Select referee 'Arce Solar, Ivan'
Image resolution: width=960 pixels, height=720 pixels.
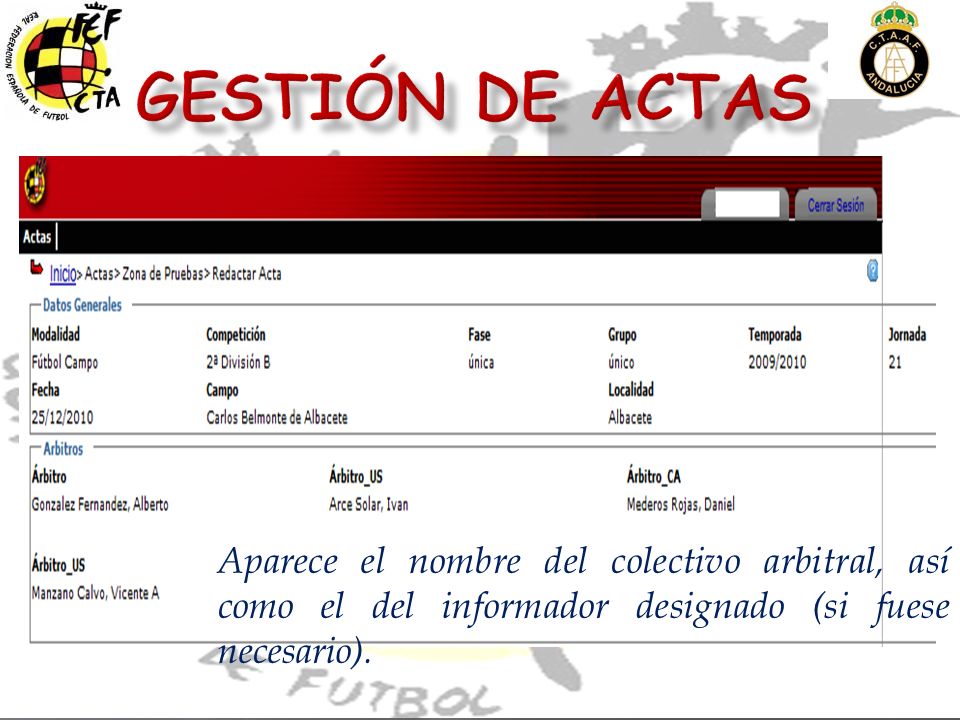point(369,504)
